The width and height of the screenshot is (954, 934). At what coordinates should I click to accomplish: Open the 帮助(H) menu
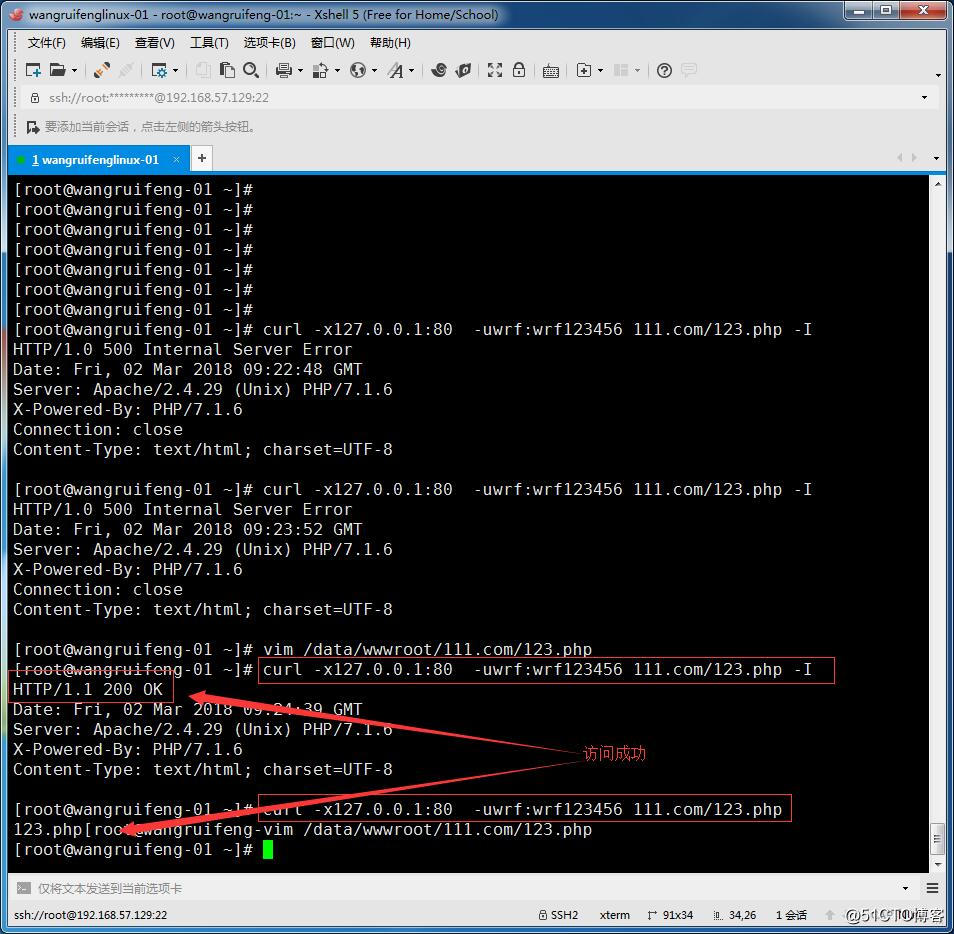(x=390, y=43)
